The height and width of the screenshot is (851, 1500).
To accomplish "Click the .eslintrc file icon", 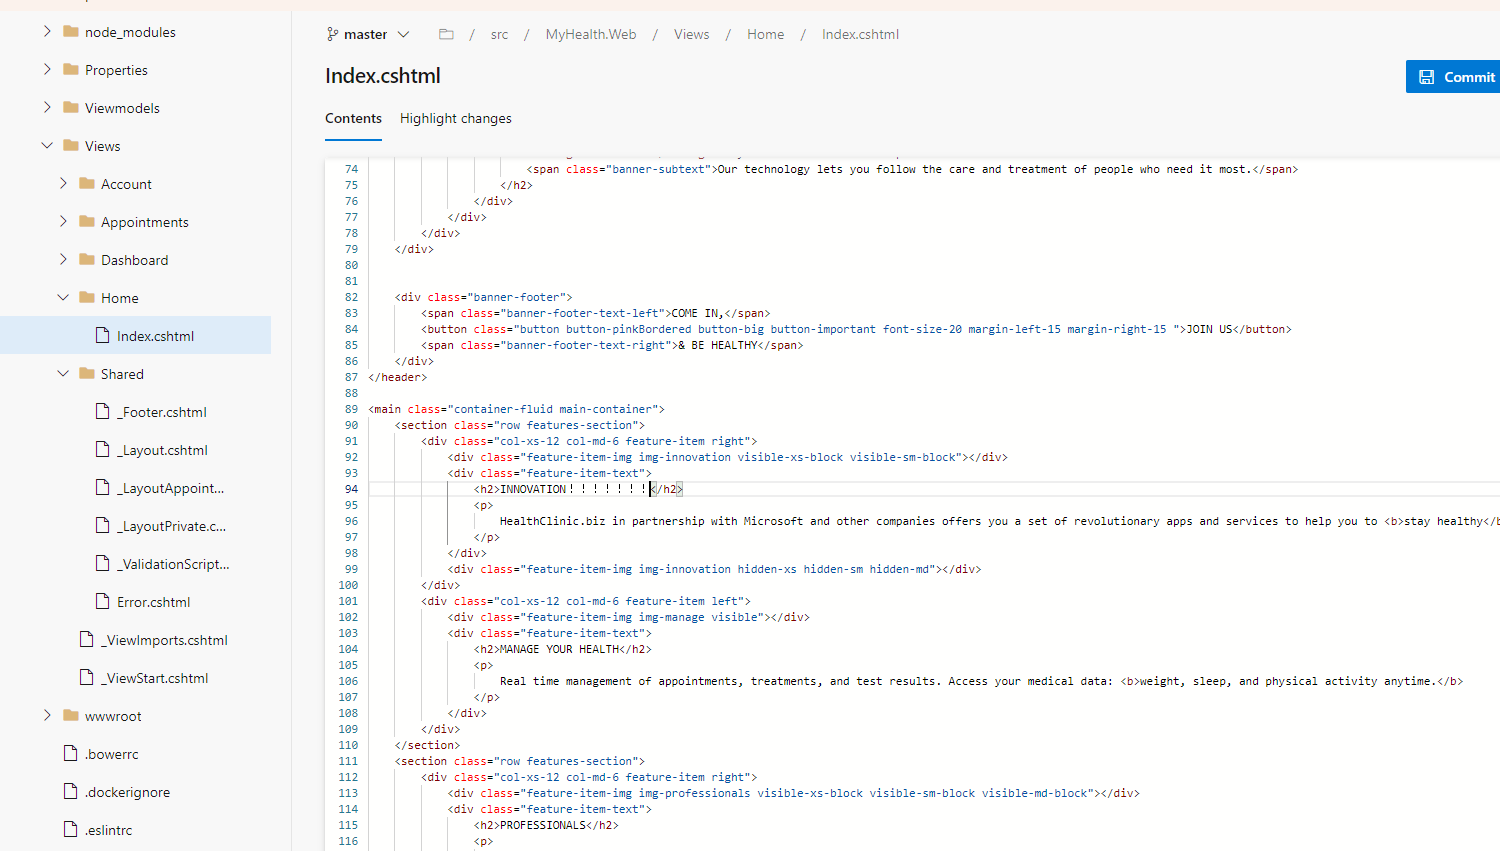I will coord(70,829).
